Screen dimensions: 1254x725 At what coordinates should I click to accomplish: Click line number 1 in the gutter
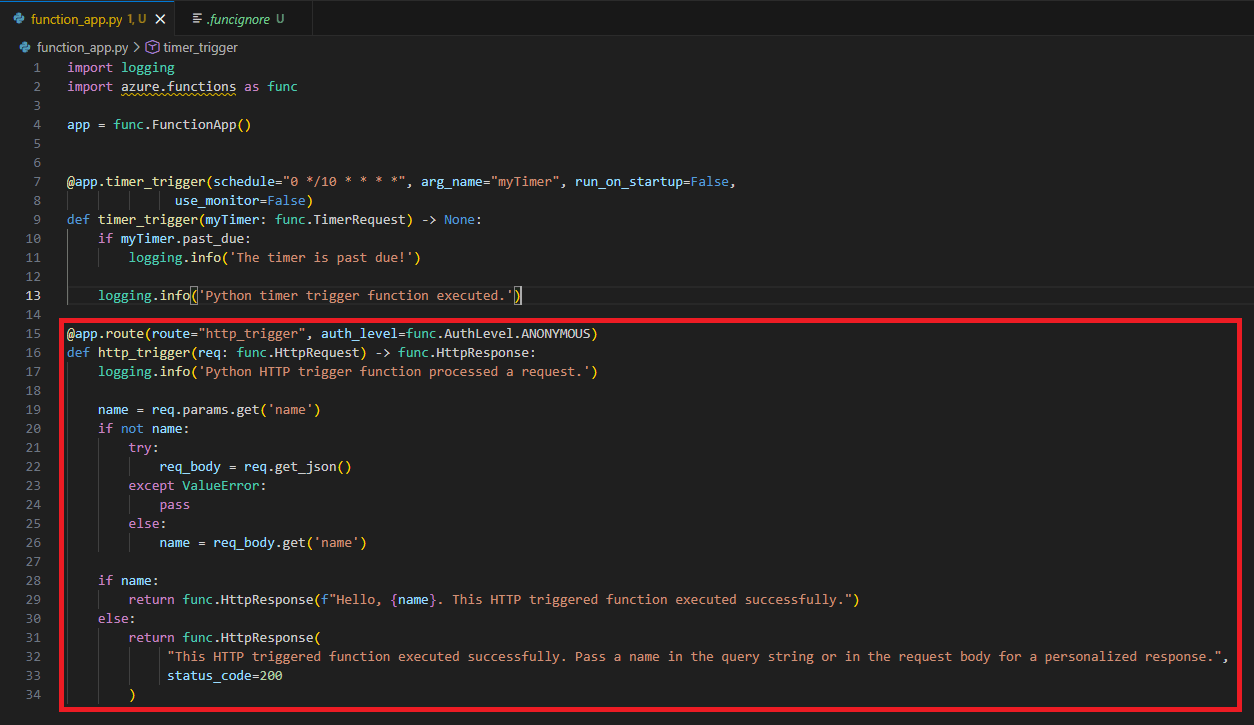[37, 67]
